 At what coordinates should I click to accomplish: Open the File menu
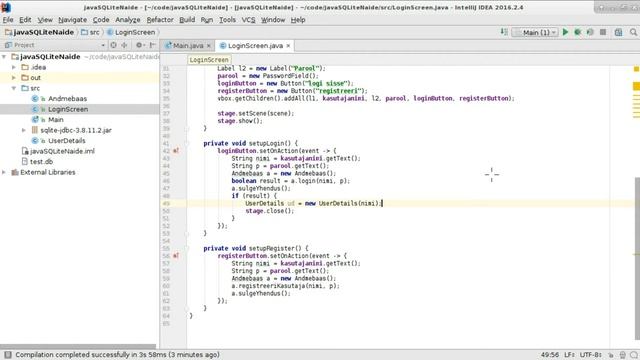coord(8,20)
